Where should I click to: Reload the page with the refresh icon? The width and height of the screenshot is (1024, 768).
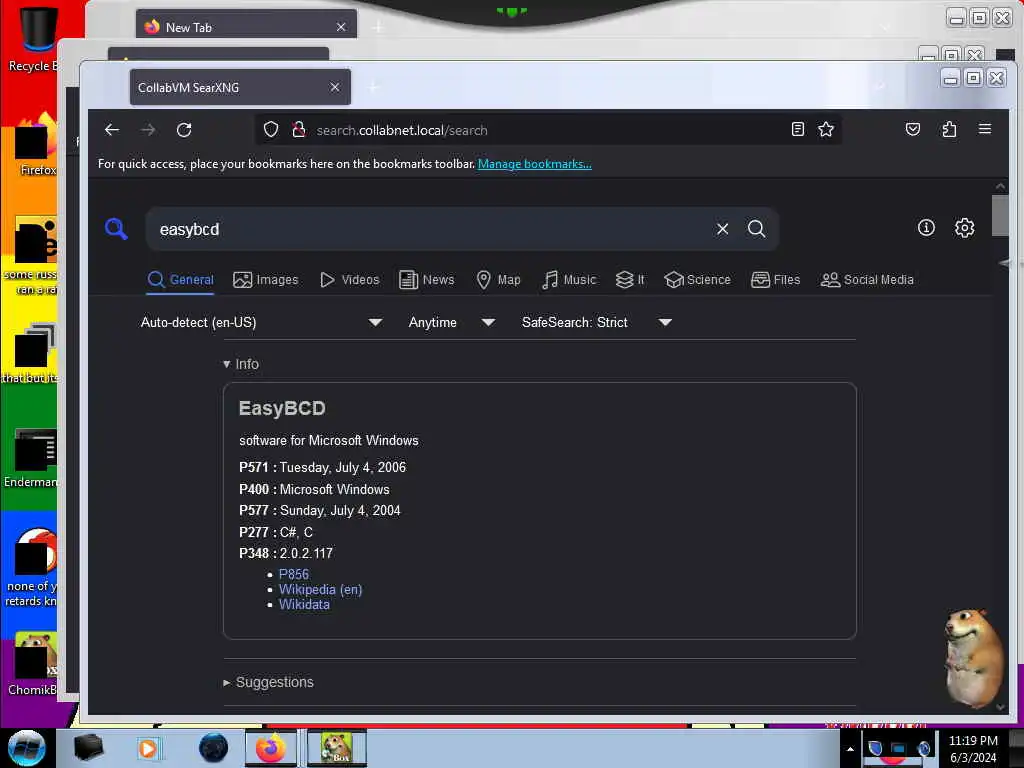184,130
